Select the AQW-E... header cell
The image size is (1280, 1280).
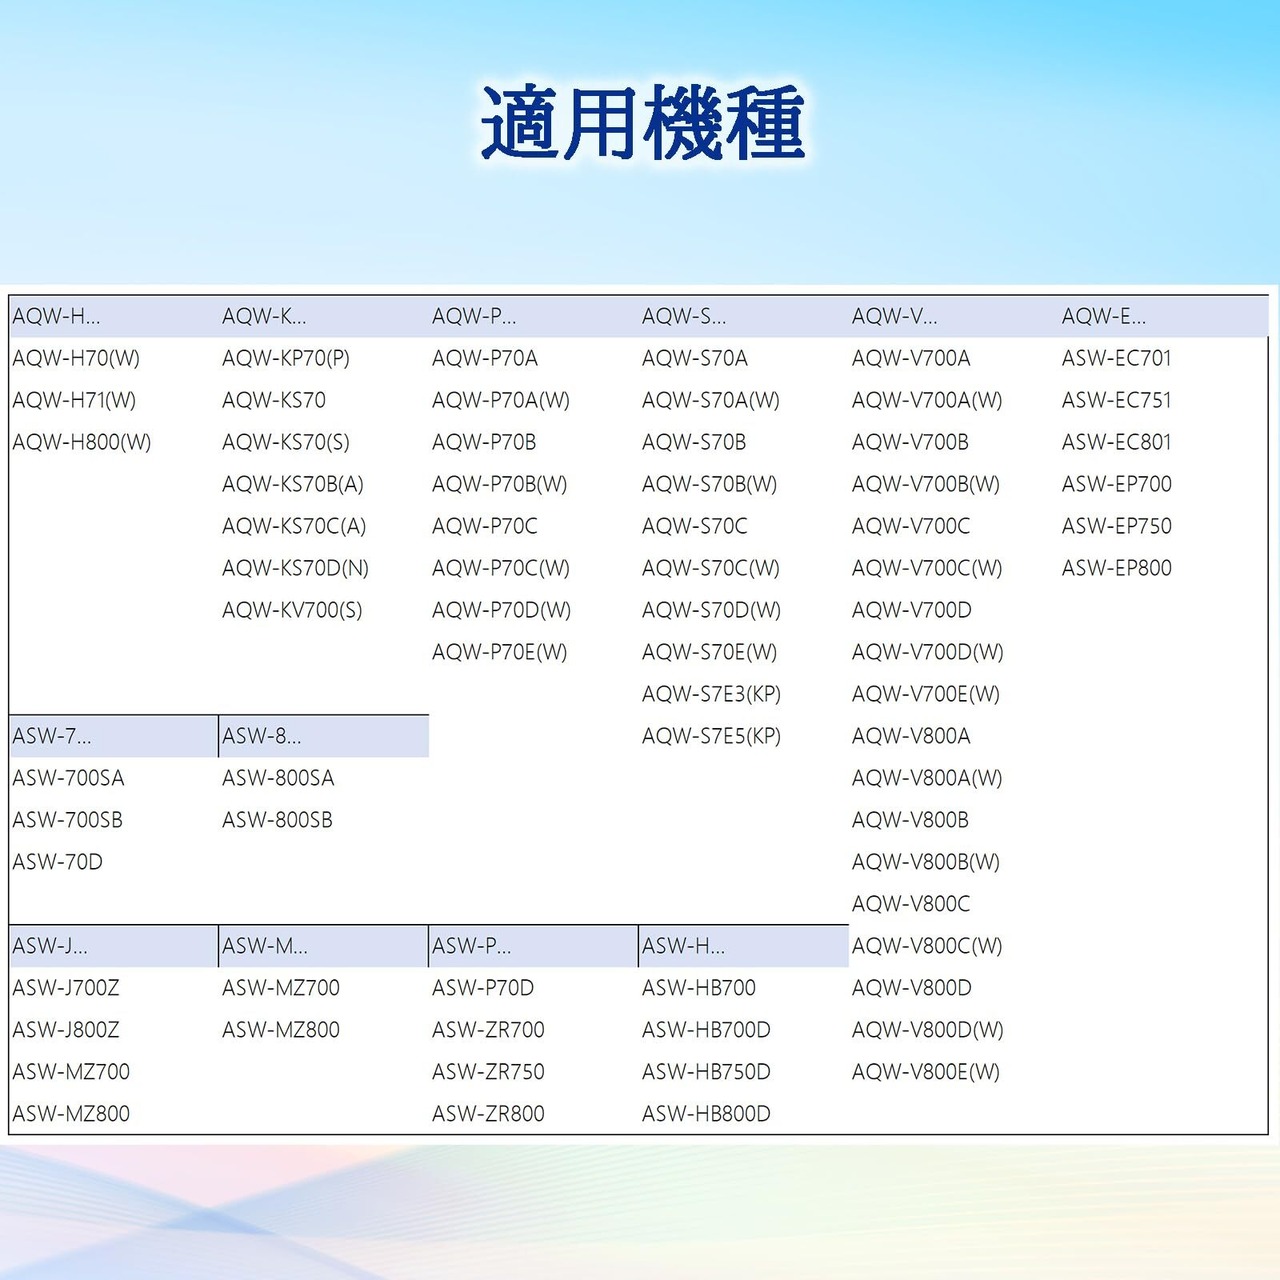(1163, 317)
